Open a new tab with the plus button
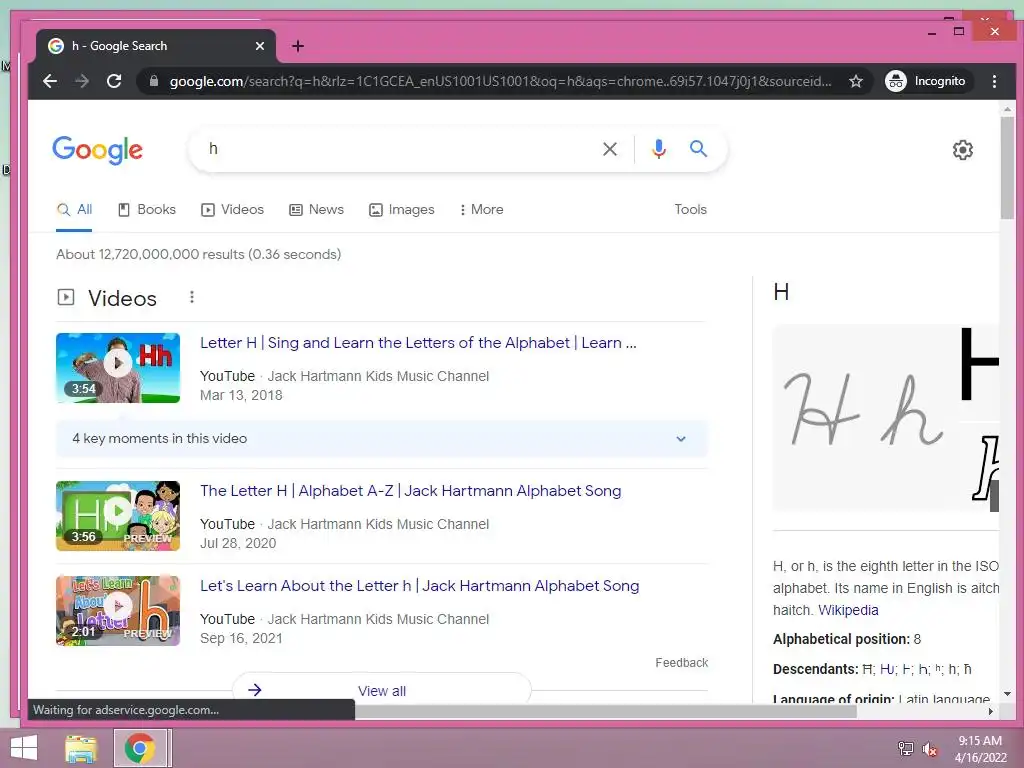Screen dimensions: 1024x768 point(298,46)
